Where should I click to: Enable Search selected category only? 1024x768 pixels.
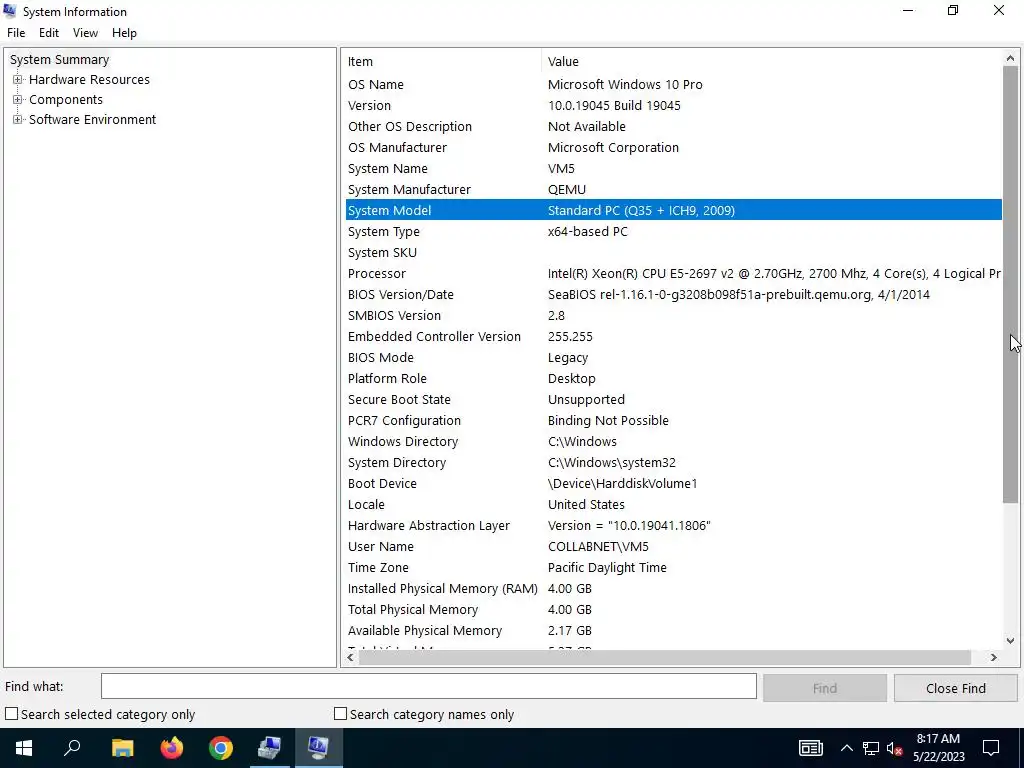click(12, 714)
